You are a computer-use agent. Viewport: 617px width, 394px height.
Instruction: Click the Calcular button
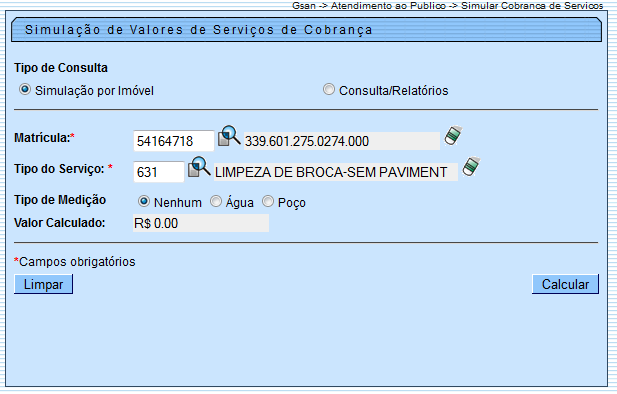click(565, 284)
